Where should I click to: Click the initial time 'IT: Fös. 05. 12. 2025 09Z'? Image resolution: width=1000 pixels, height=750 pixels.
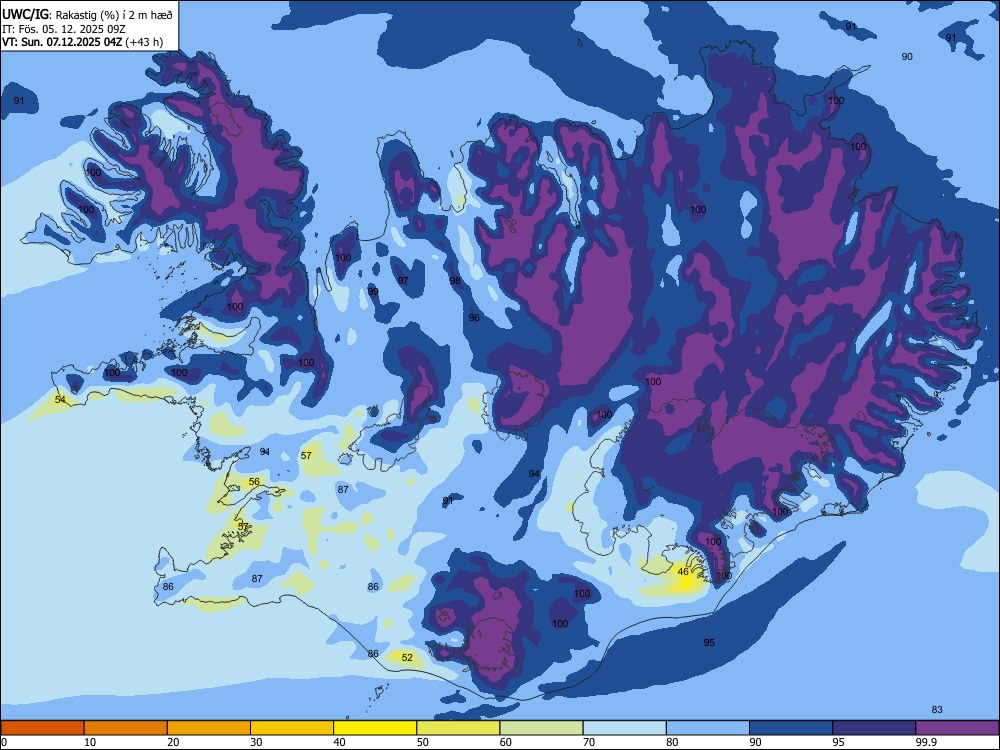64,29
